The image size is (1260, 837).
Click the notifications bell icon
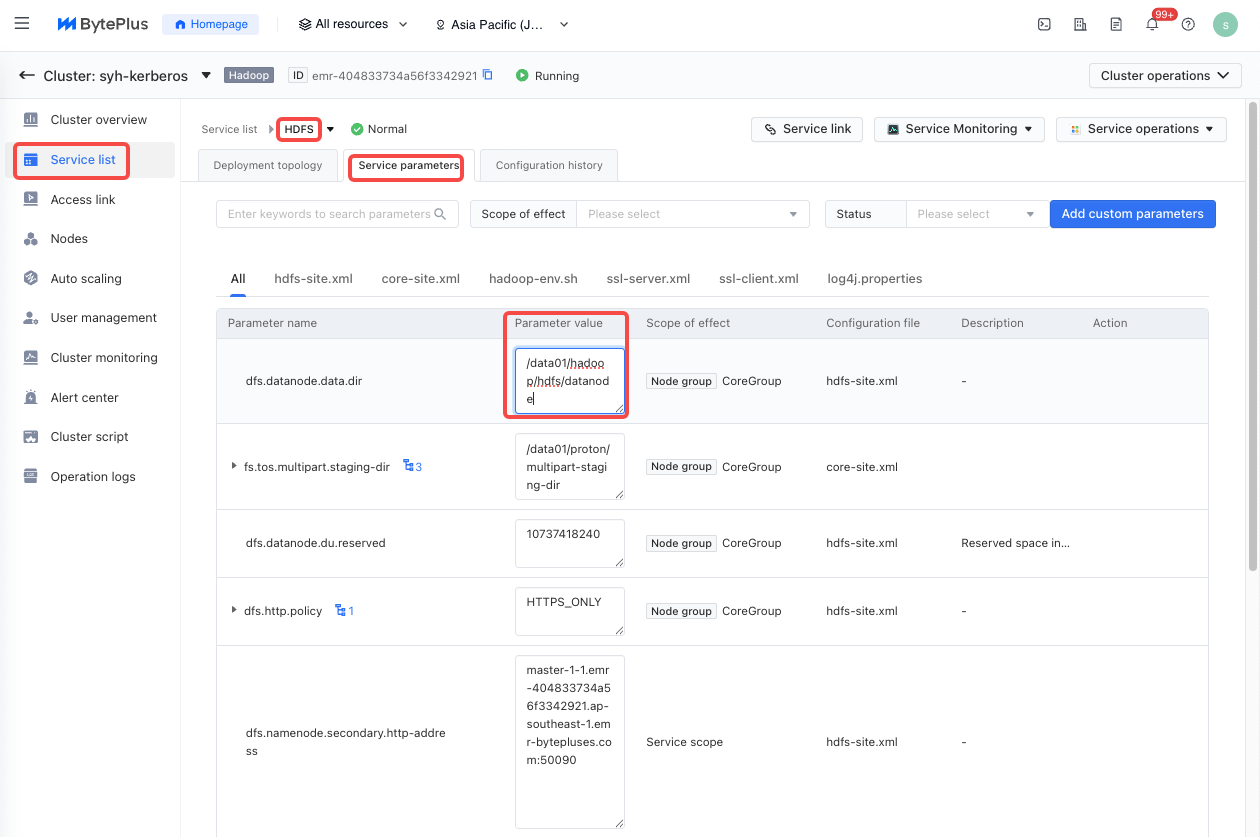click(x=1152, y=25)
